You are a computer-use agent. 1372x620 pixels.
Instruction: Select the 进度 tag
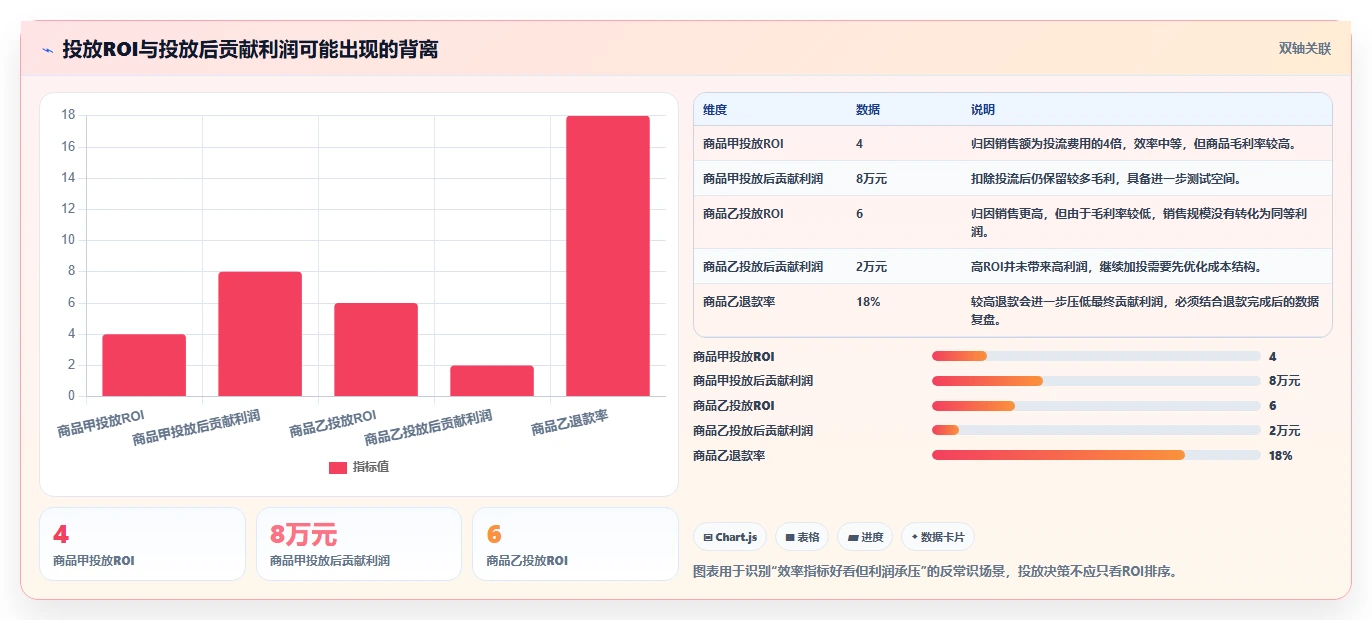(x=865, y=537)
